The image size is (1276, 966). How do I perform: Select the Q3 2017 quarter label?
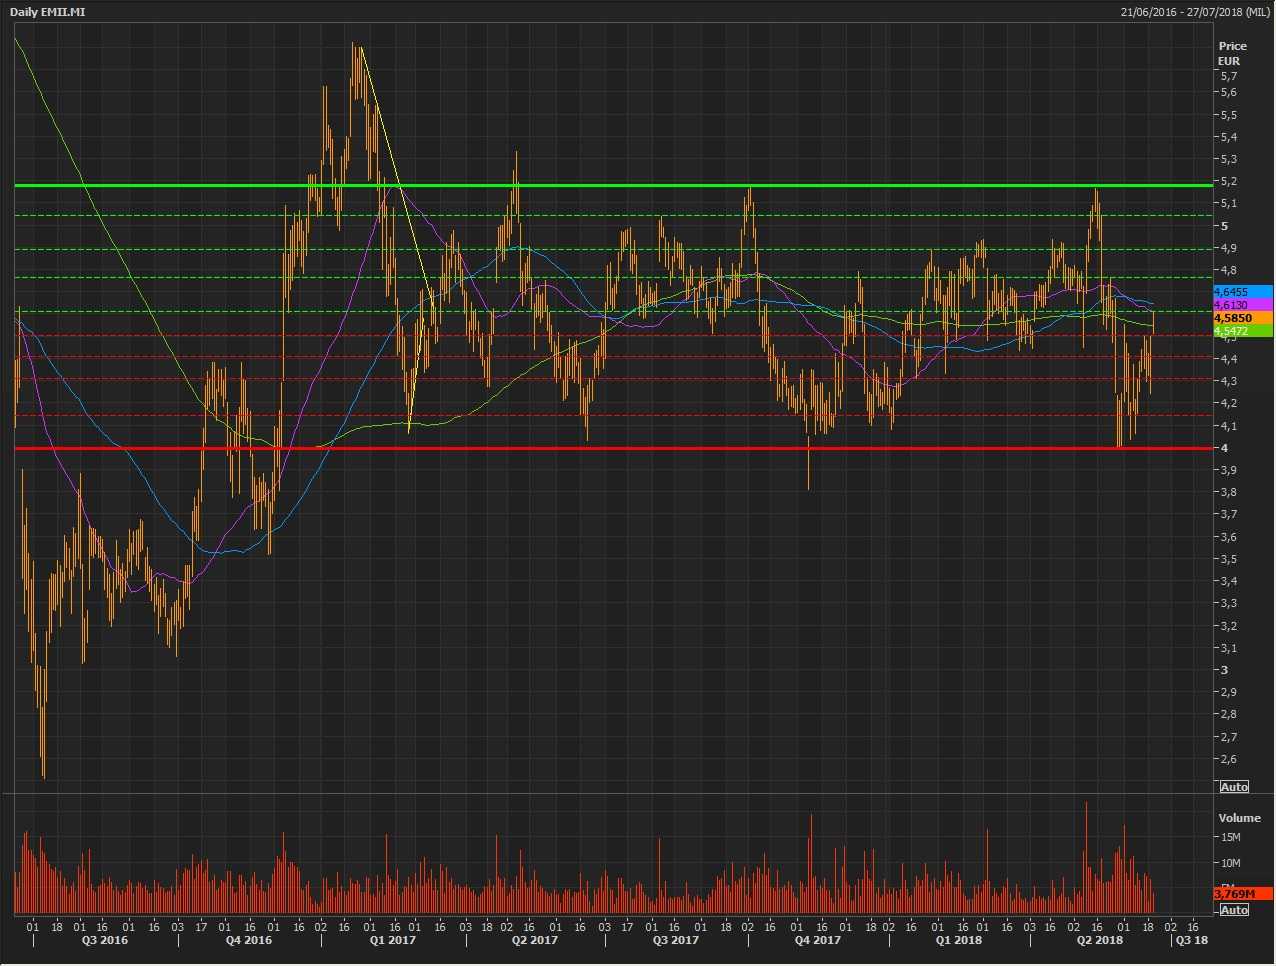pyautogui.click(x=676, y=940)
